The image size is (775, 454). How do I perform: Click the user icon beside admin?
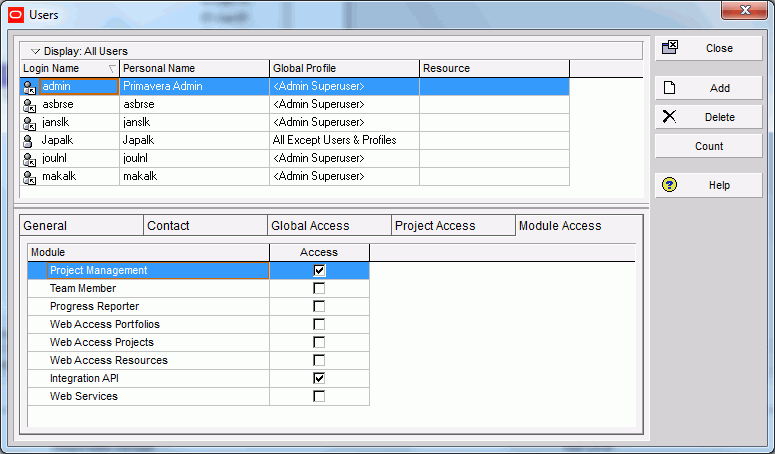pos(30,87)
